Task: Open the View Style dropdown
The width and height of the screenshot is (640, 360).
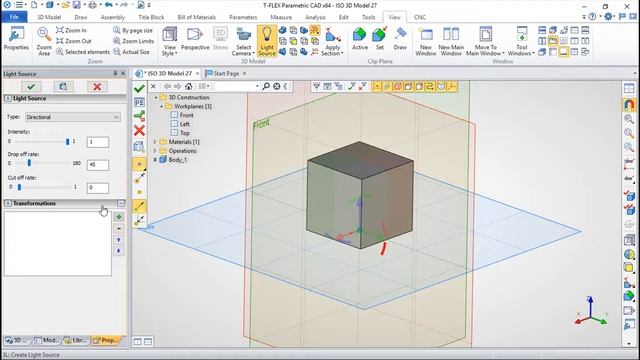Action: point(169,41)
